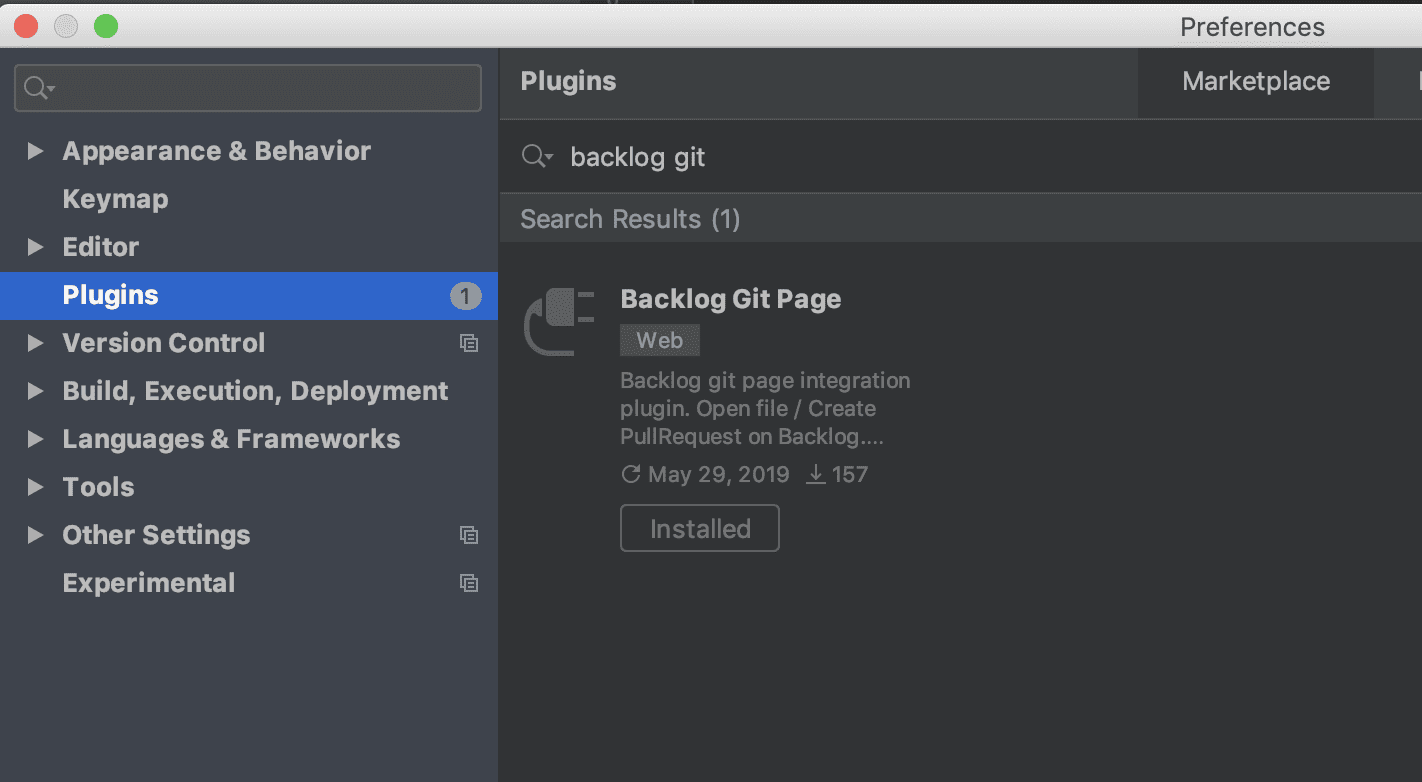The height and width of the screenshot is (782, 1422).
Task: Select Keymap in the settings sidebar
Action: 115,199
